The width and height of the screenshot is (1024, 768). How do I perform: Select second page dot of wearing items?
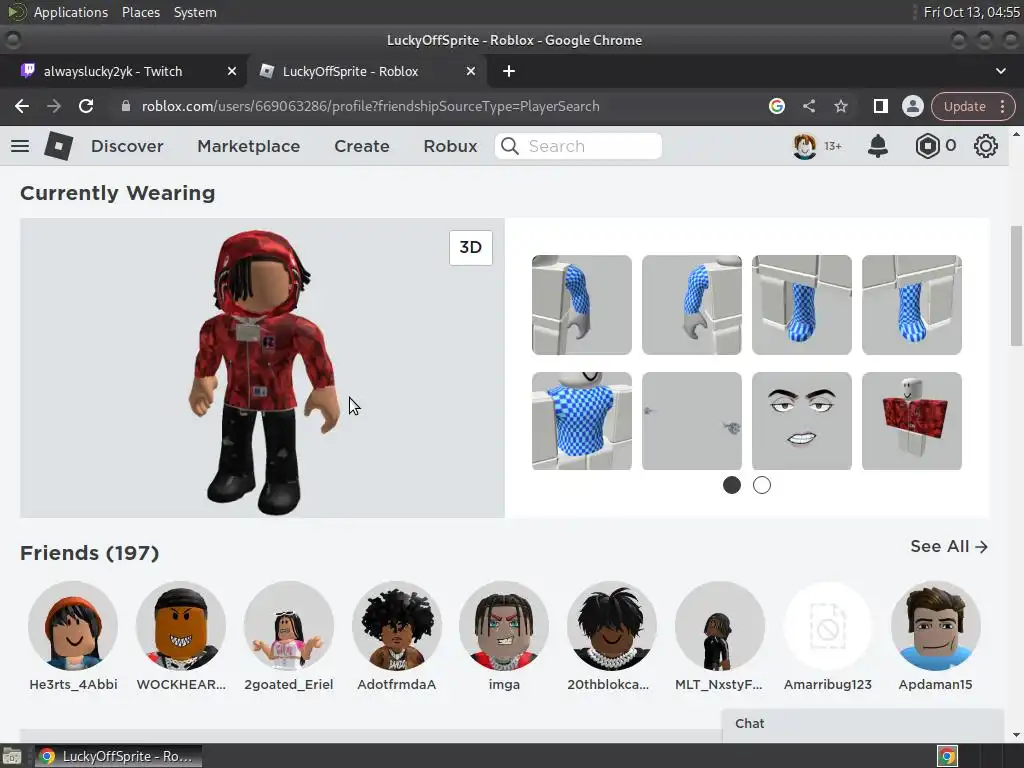761,485
